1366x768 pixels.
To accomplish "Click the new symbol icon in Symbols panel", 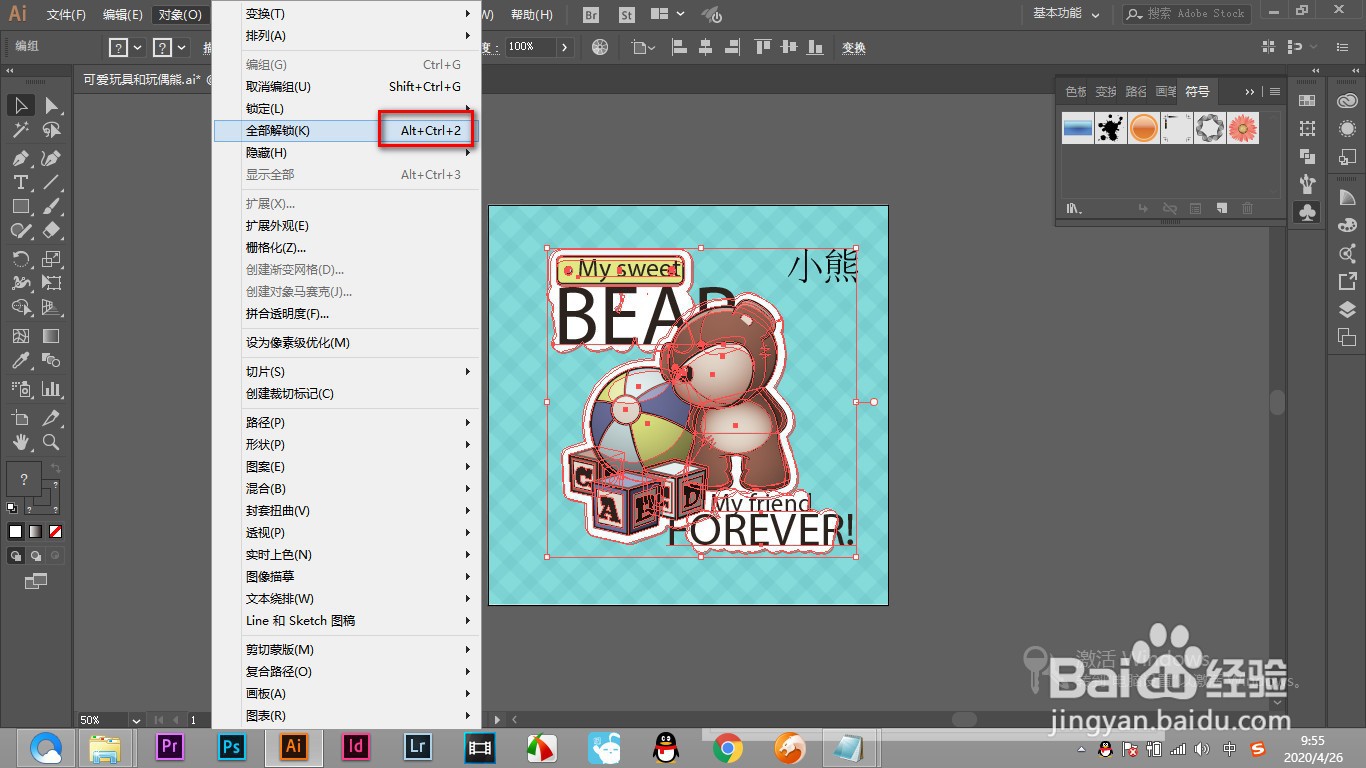I will click(x=1221, y=208).
